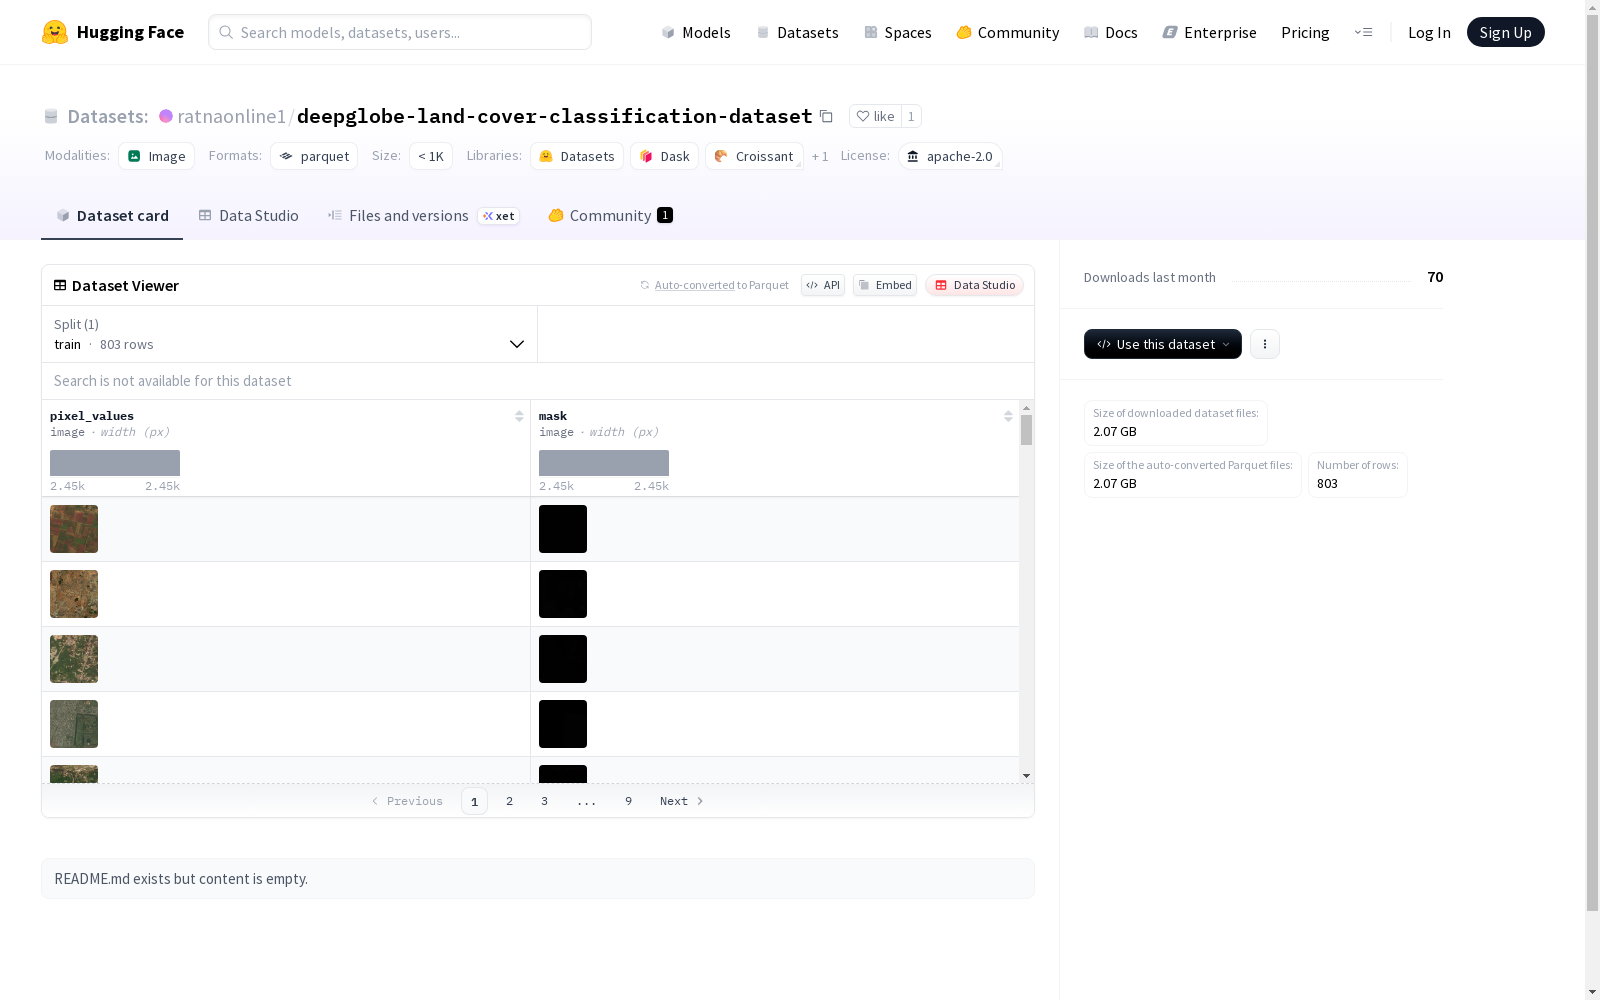Open the first satellite image thumbnail
The width and height of the screenshot is (1600, 1000).
click(74, 529)
